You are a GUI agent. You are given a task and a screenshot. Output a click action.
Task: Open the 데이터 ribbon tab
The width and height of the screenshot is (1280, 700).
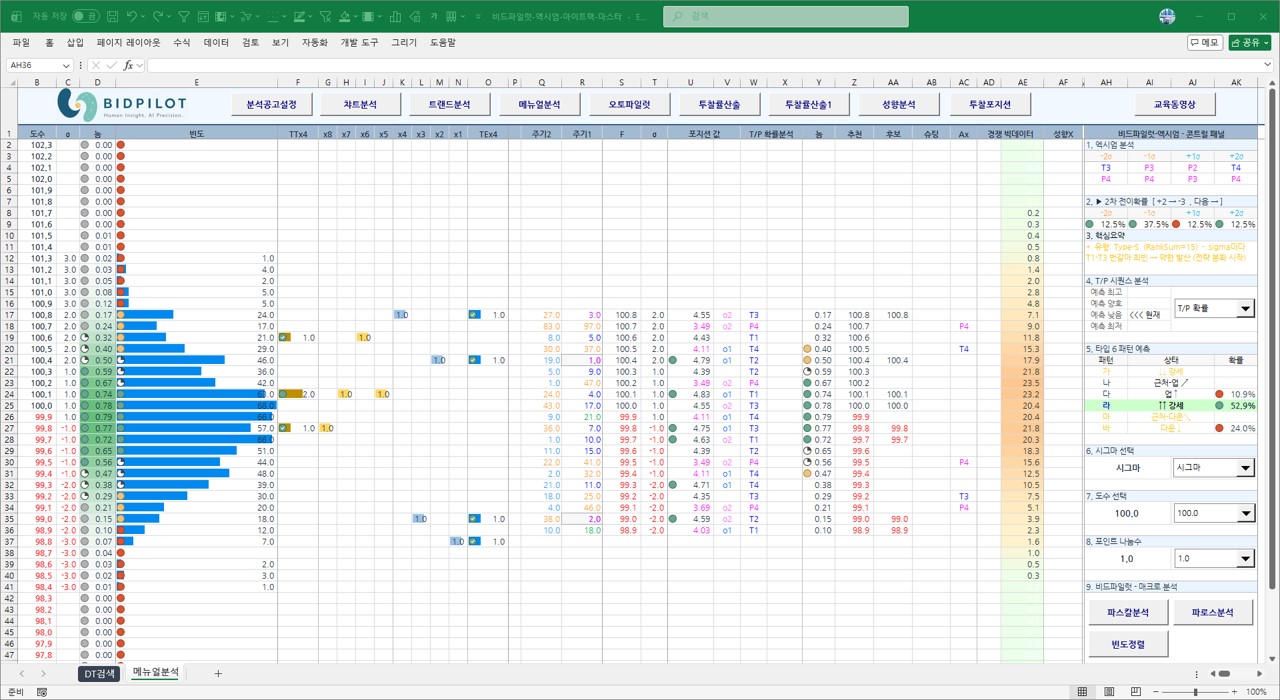point(216,42)
